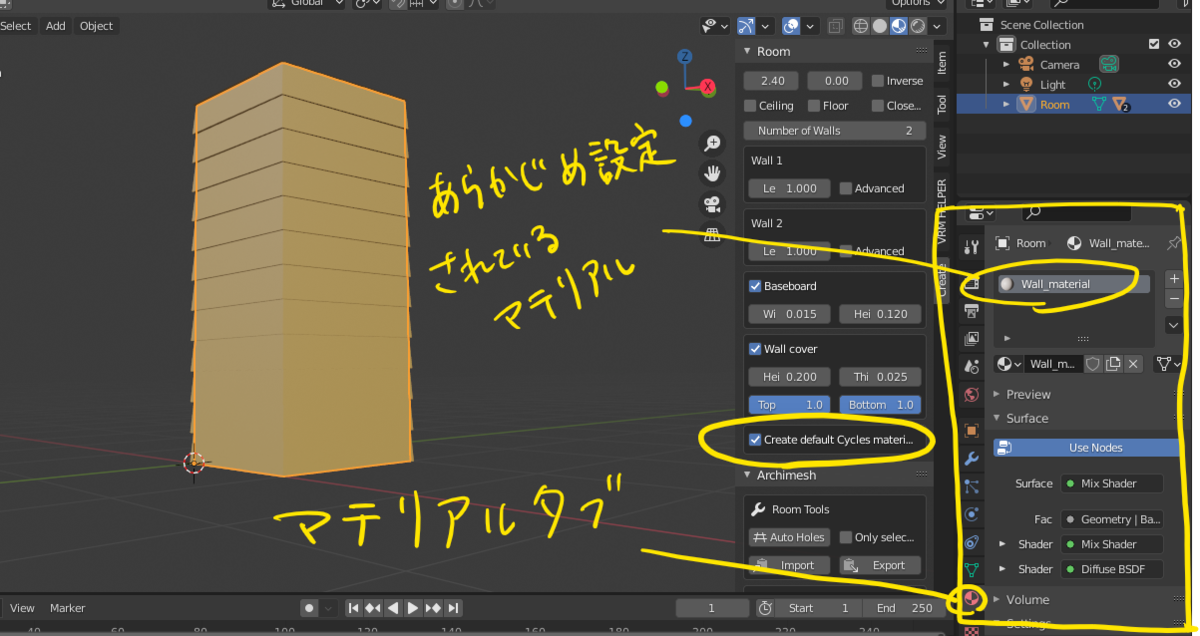Open the Object properties orange square tab

point(971,431)
